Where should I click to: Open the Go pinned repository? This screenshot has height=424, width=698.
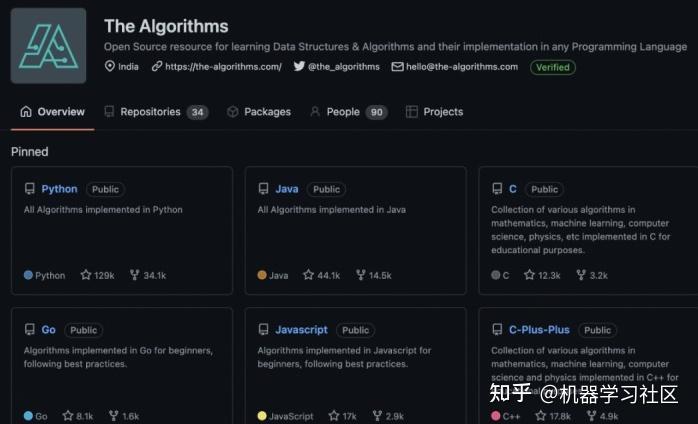click(x=49, y=330)
